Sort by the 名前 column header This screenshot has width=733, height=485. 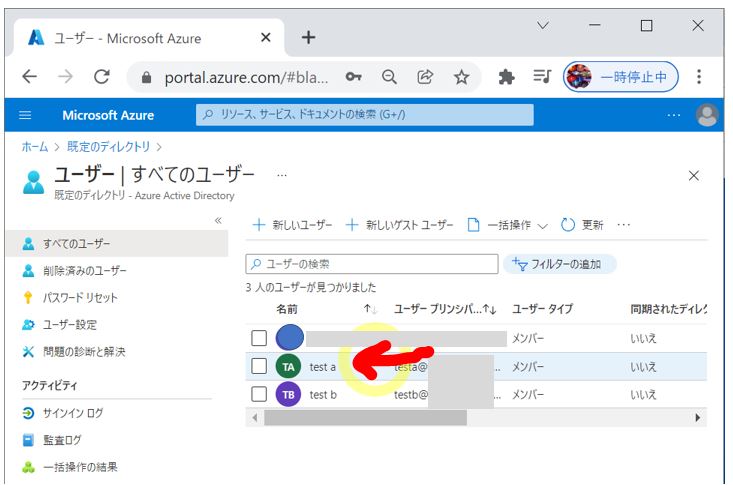click(x=287, y=309)
